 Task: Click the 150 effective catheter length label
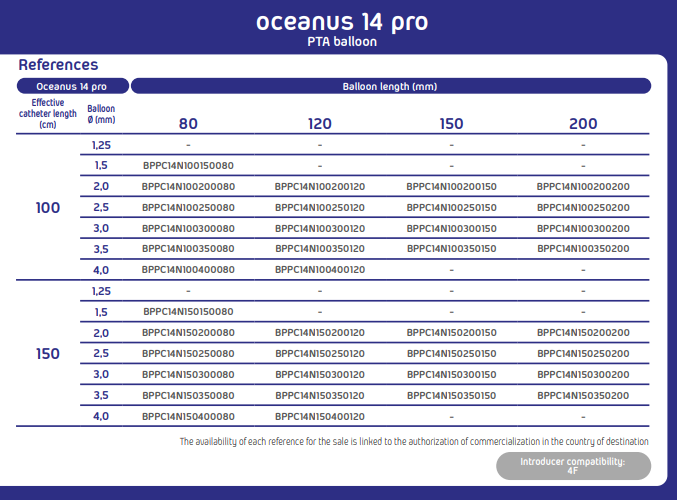pos(47,354)
